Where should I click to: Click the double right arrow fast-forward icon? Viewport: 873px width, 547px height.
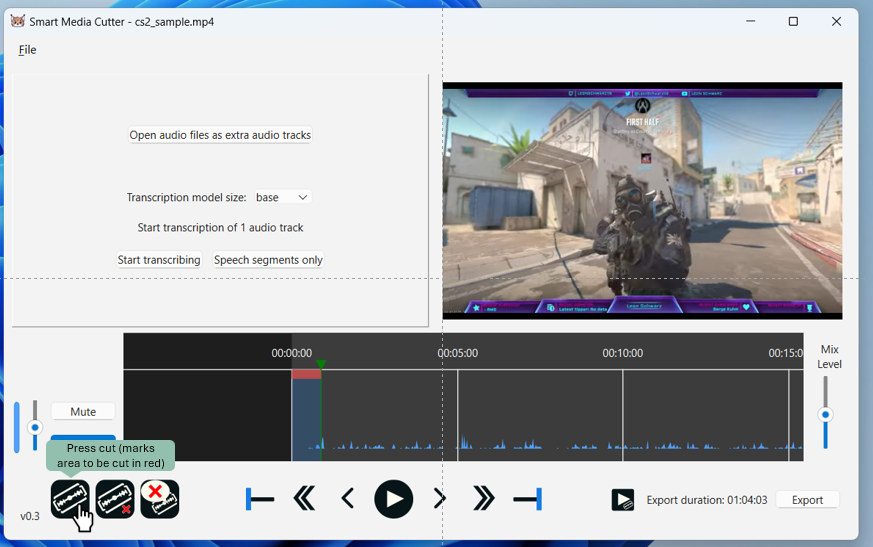point(483,499)
